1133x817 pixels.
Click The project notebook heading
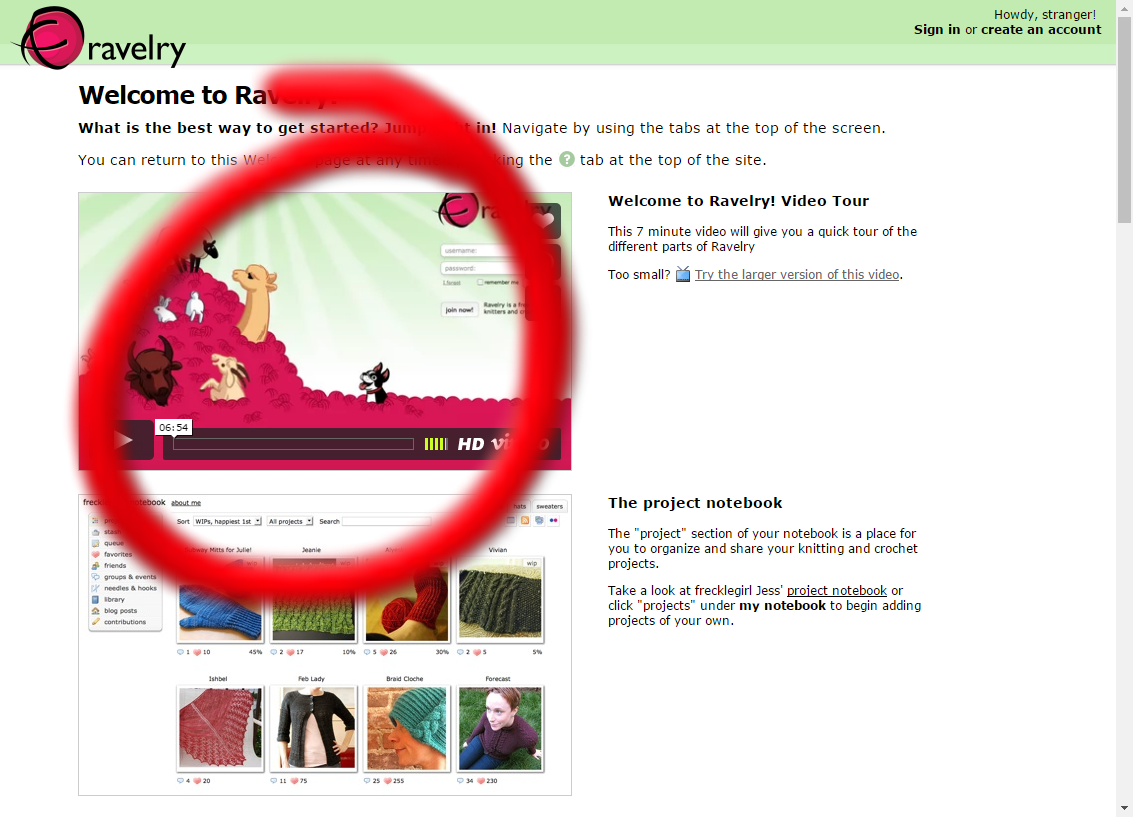click(695, 503)
